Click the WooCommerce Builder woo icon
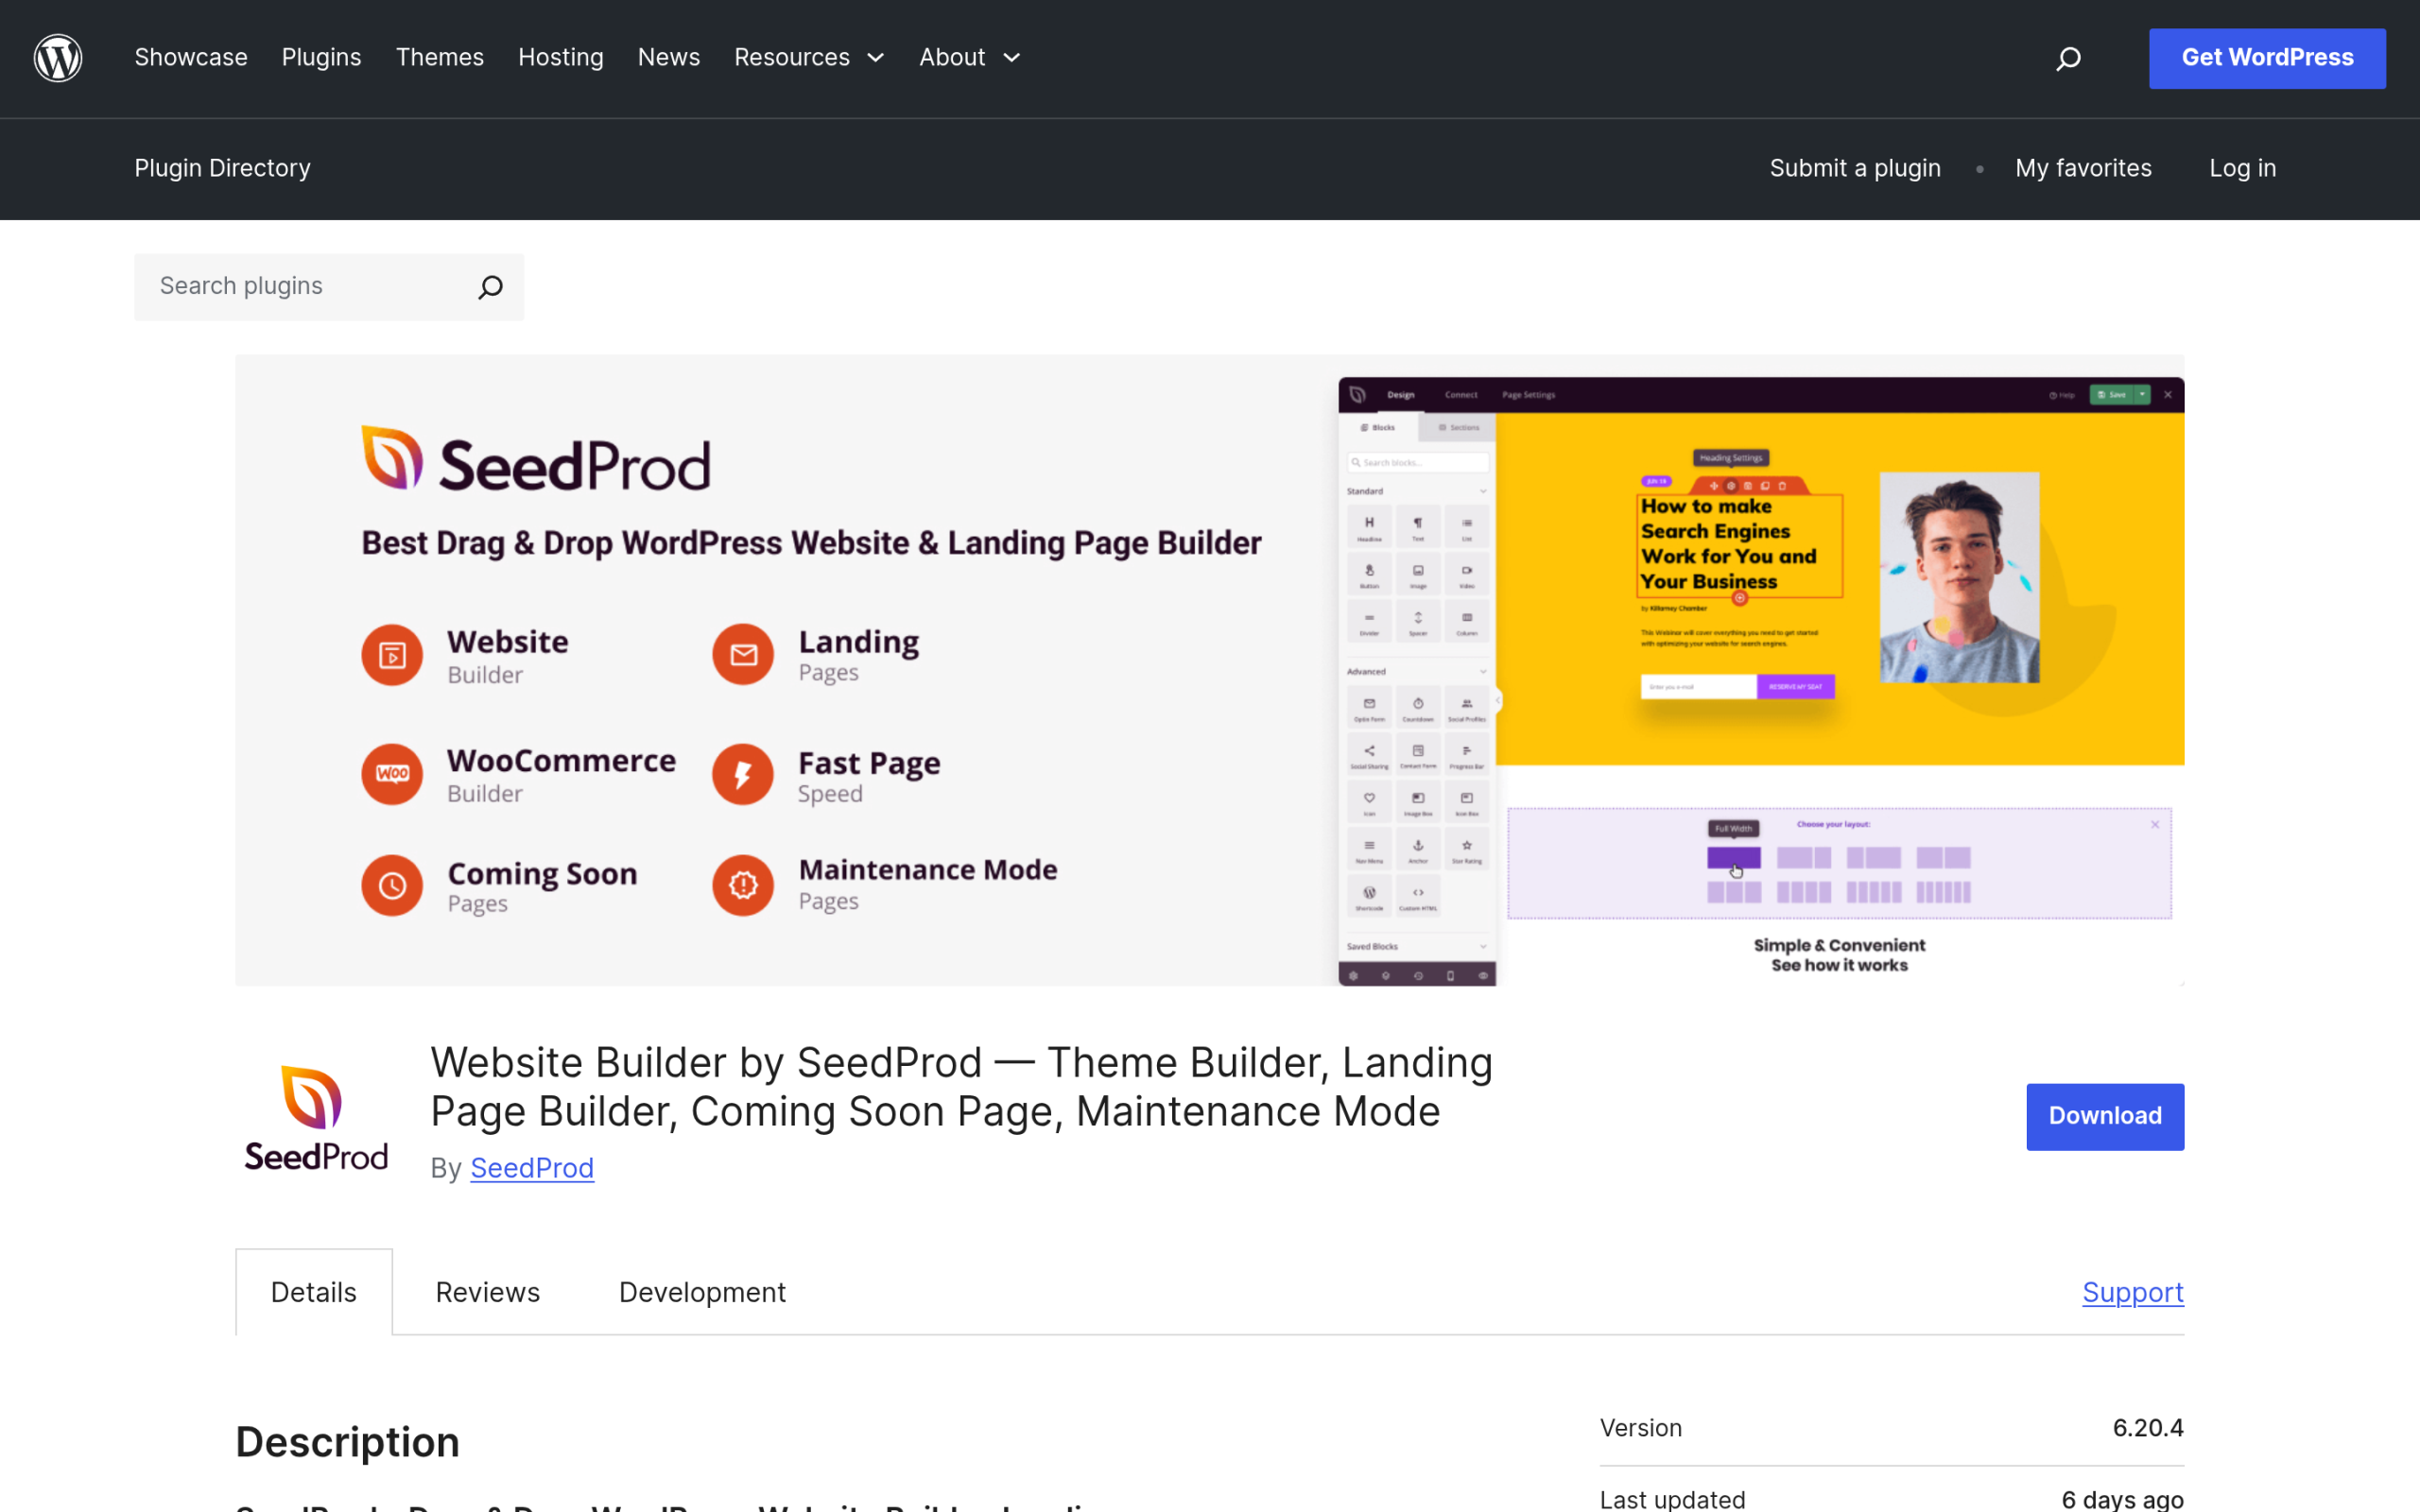 point(392,774)
